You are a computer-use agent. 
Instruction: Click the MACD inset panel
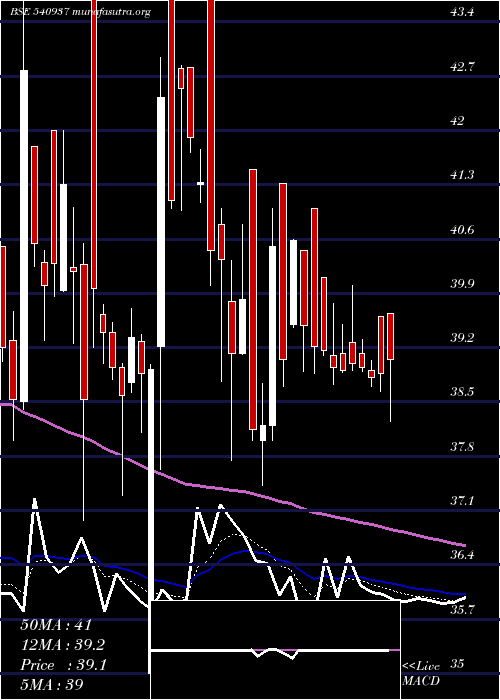pyautogui.click(x=275, y=650)
